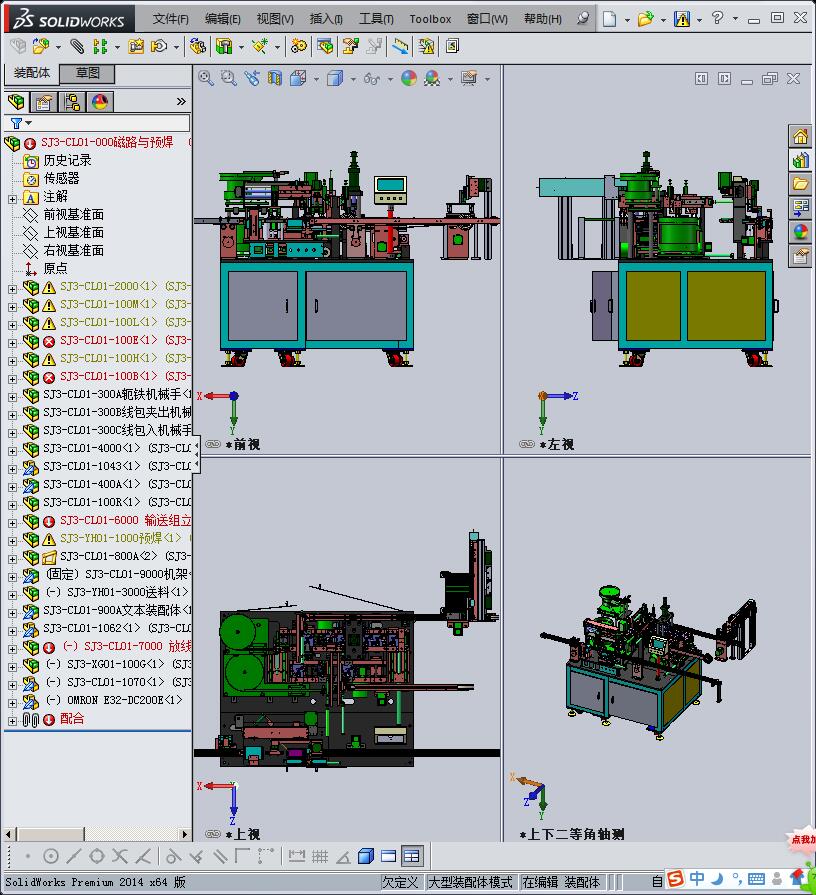Click the Edit Appearance color ball icon
This screenshot has height=895, width=816.
tap(409, 78)
